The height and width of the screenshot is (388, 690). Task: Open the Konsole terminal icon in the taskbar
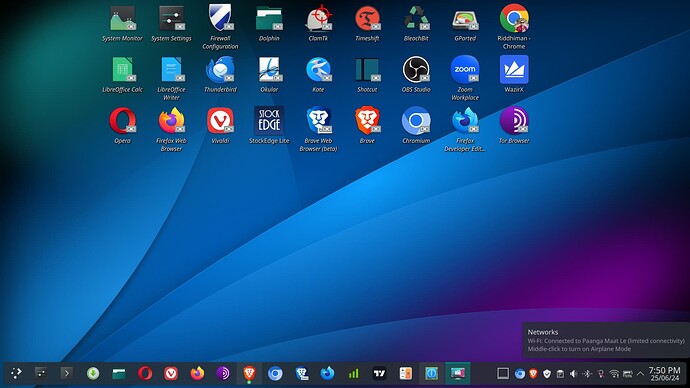pos(66,373)
